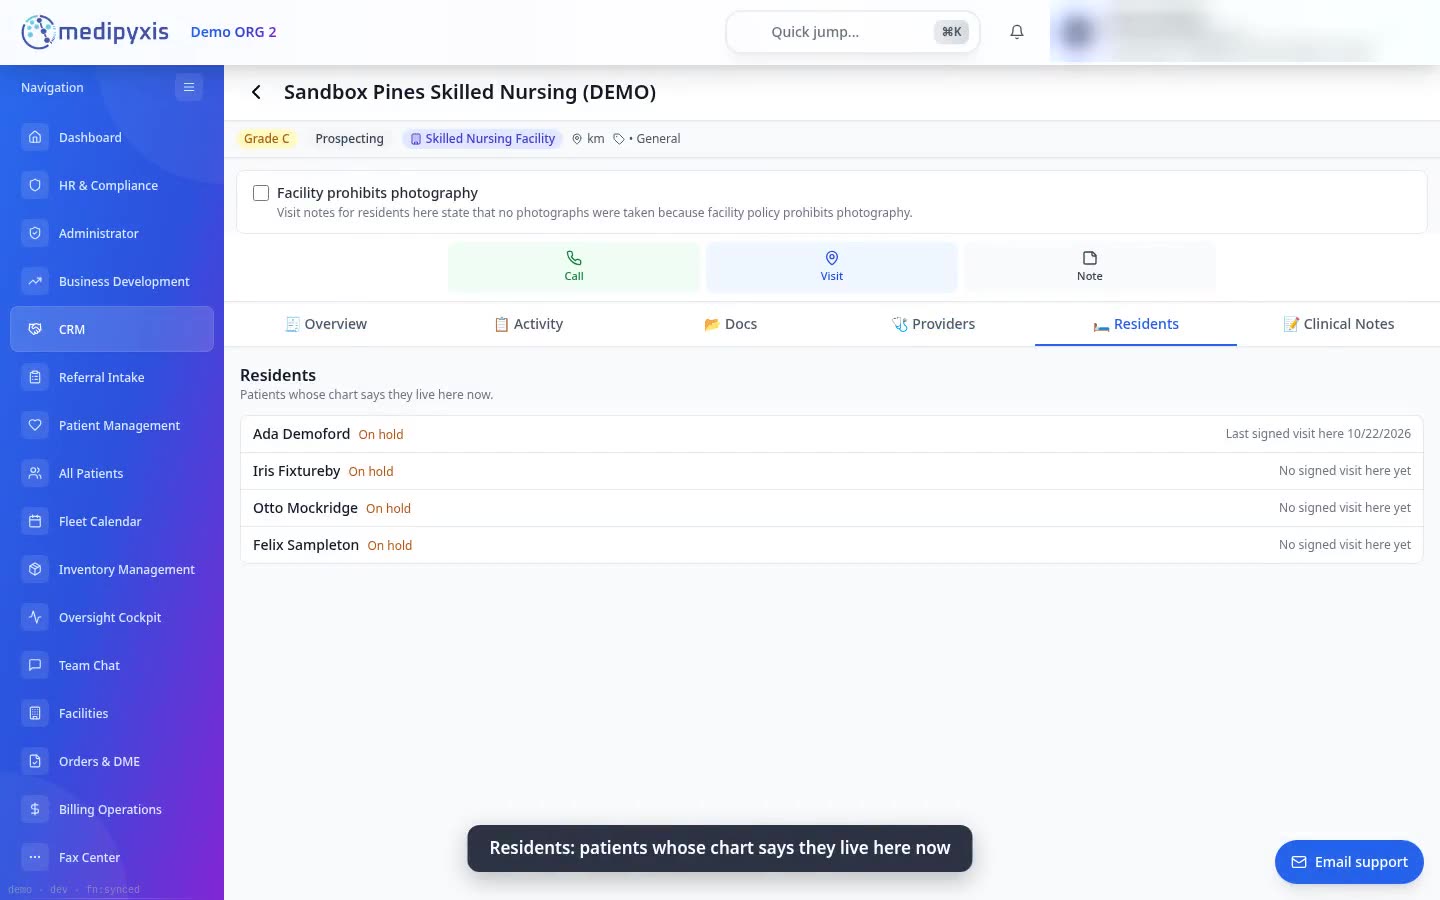Switch to the Overview tab
The width and height of the screenshot is (1440, 900).
coord(326,324)
